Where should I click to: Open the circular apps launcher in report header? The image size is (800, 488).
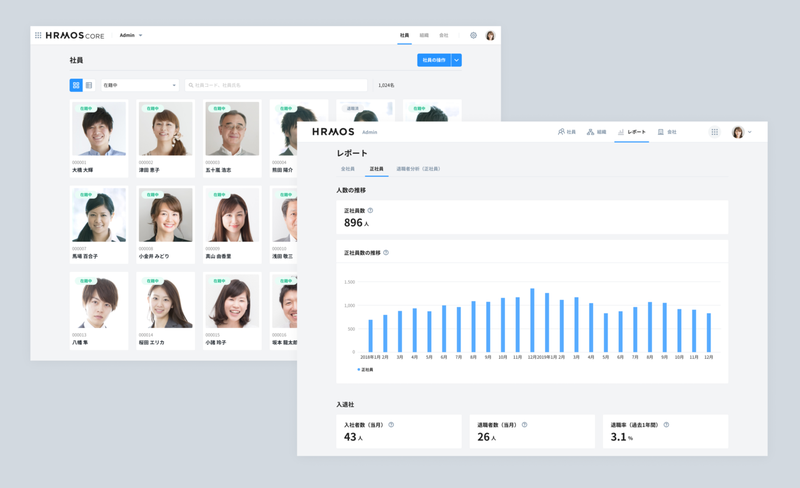[714, 132]
